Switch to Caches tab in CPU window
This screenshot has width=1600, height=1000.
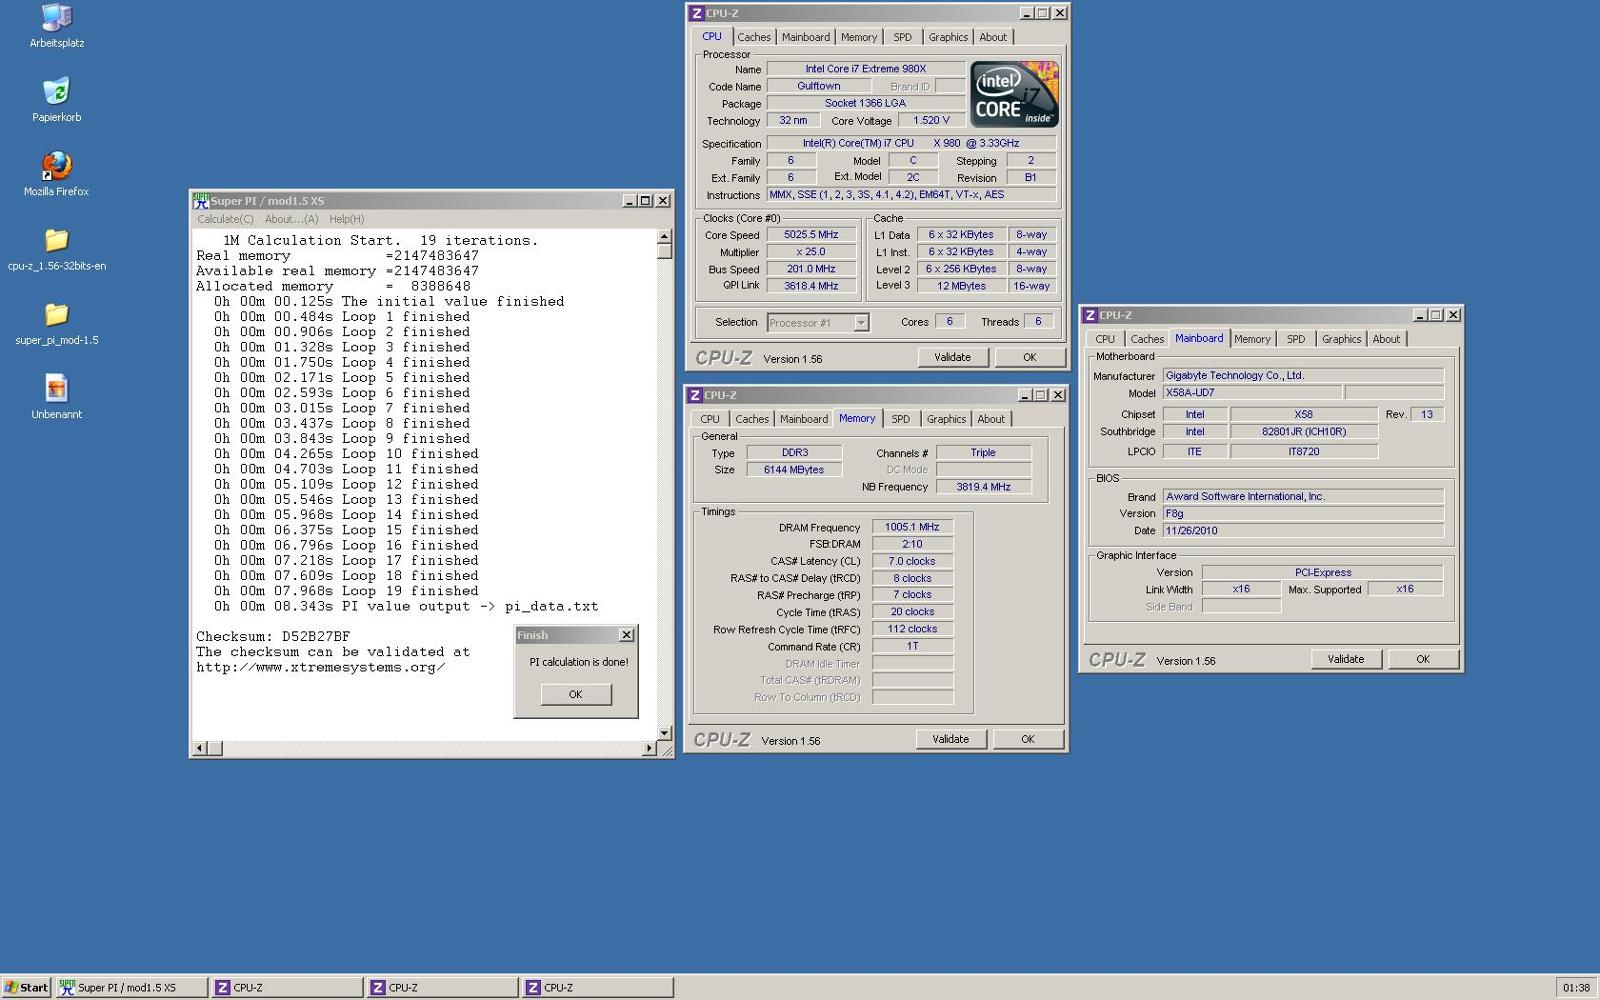click(x=754, y=37)
